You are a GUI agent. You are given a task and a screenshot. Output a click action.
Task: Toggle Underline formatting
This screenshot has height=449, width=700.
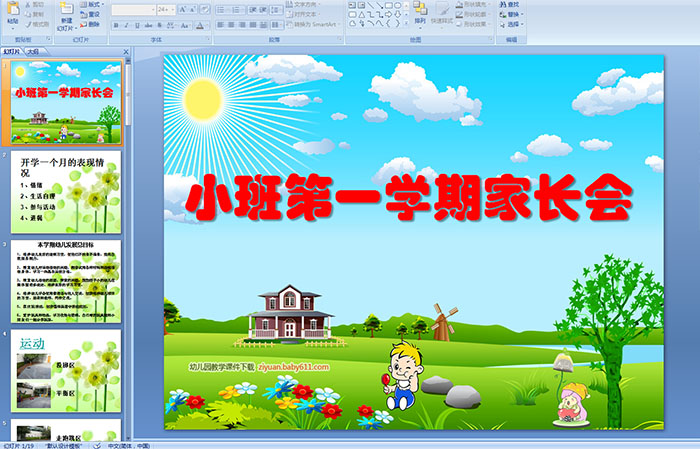coord(137,25)
